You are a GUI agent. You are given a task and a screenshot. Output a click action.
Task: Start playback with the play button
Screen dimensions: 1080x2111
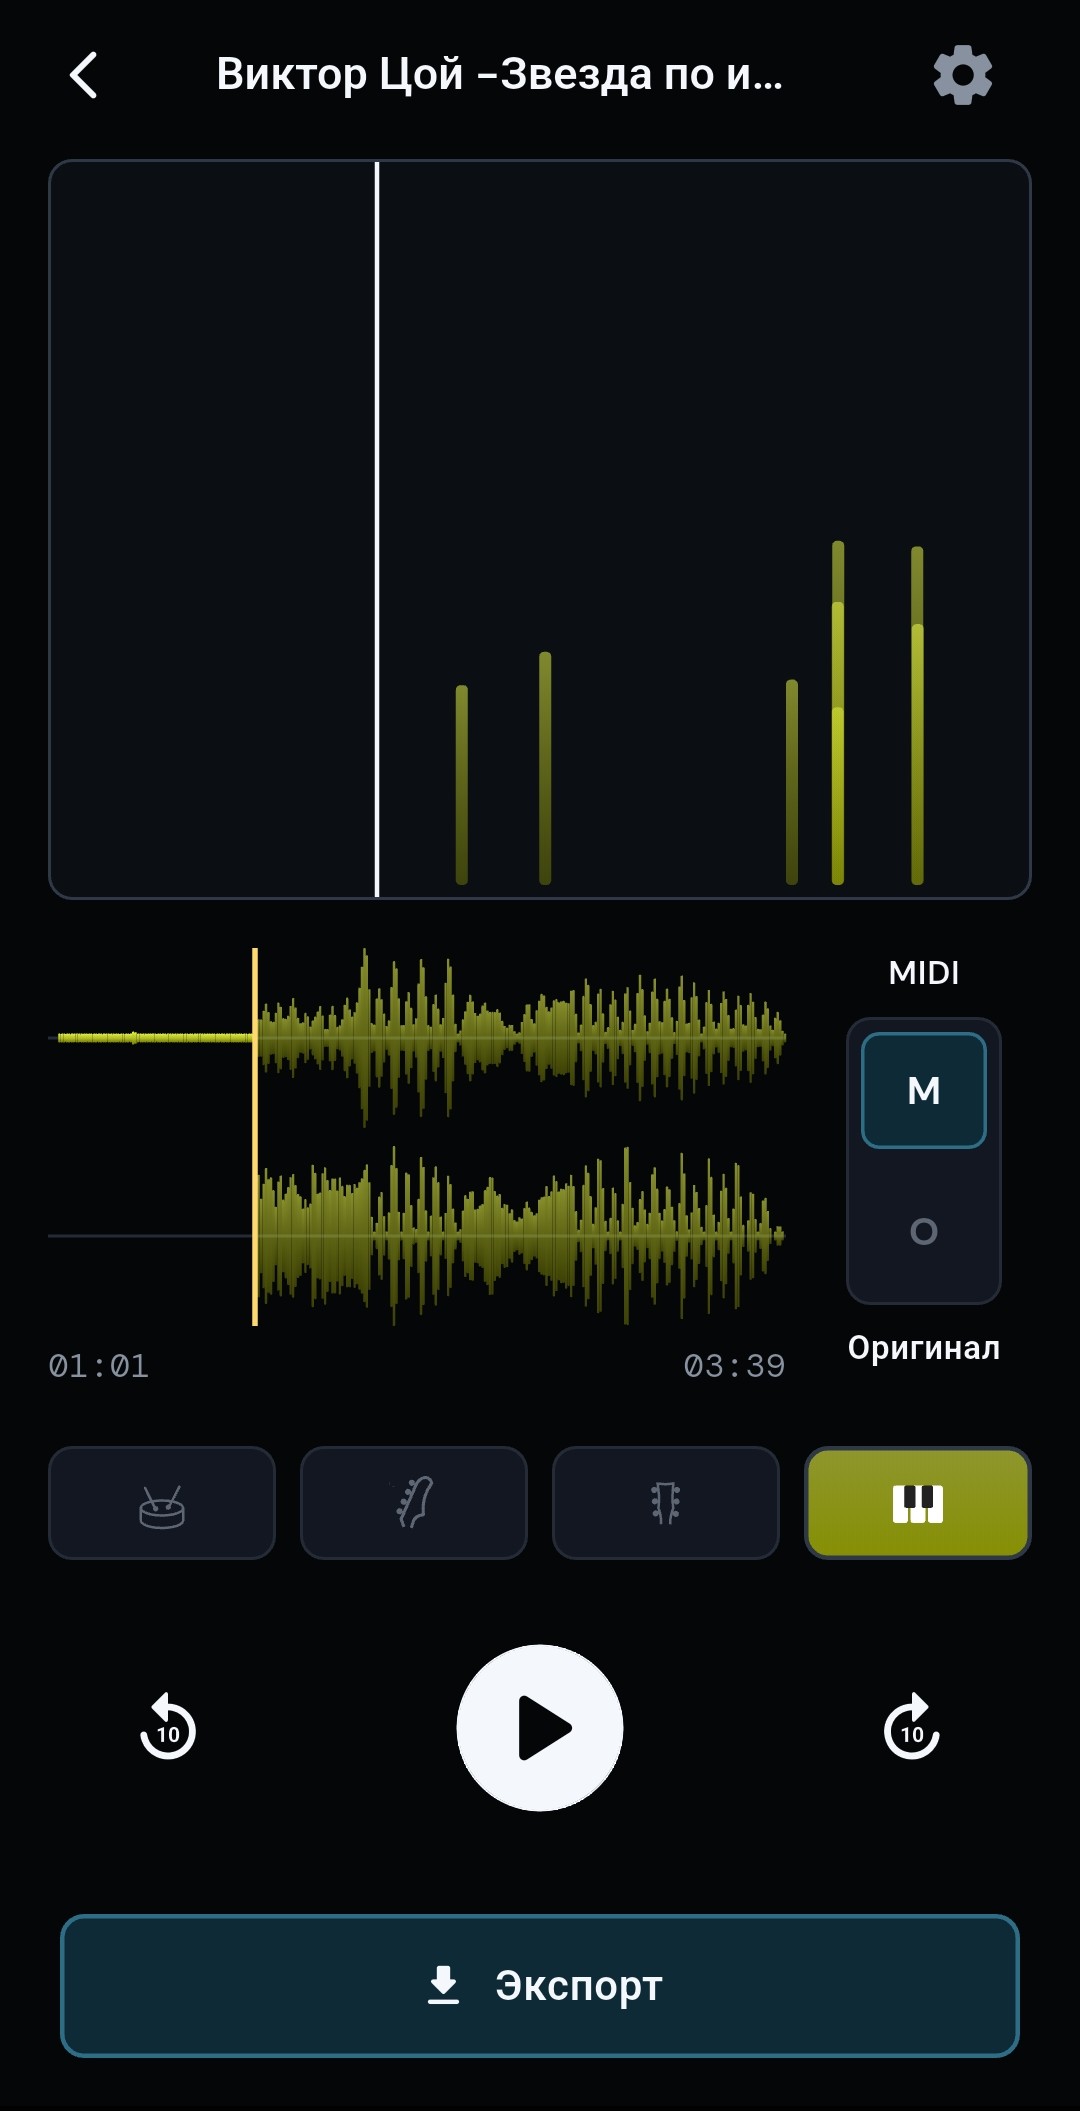point(540,1727)
